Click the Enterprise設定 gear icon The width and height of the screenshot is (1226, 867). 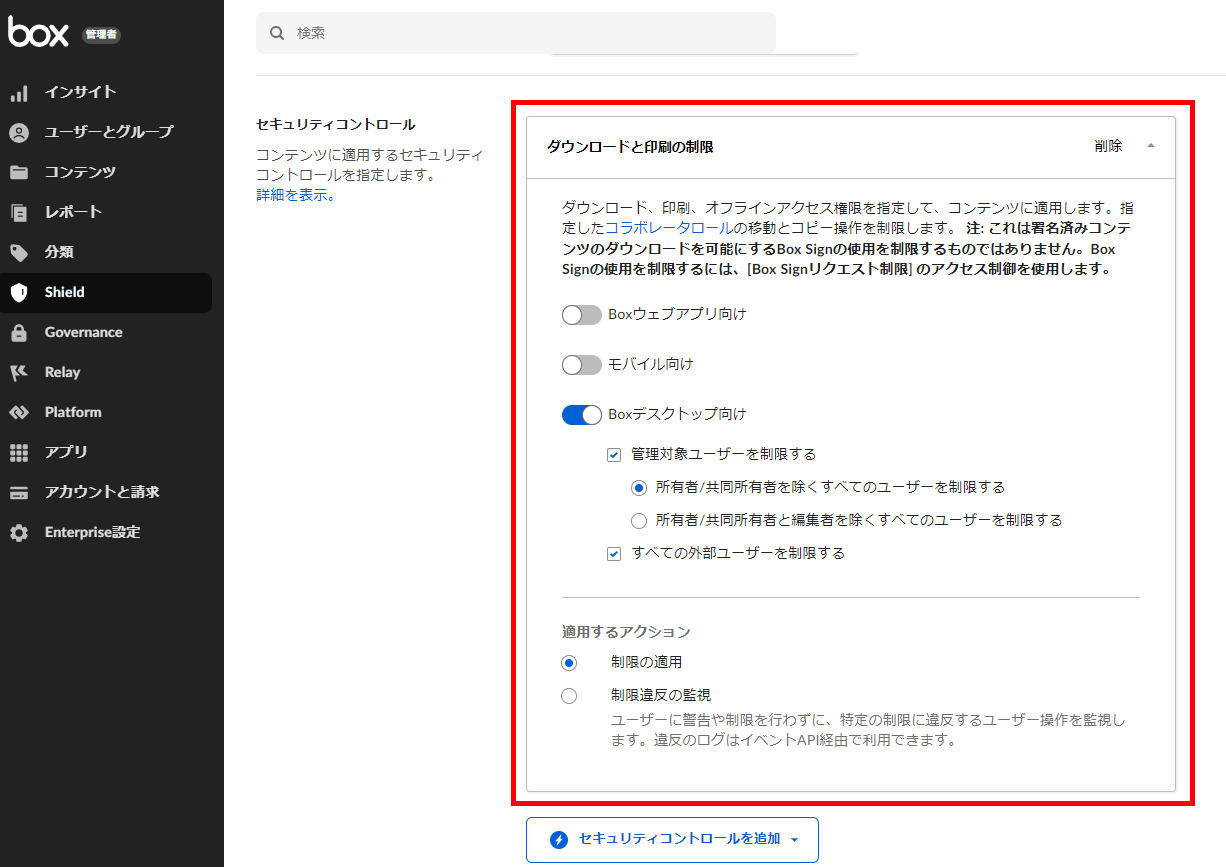[x=19, y=533]
